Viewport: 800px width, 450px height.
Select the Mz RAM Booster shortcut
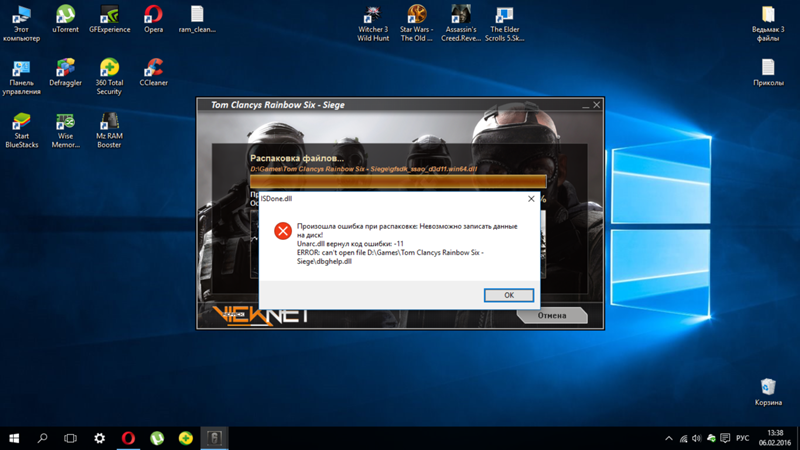[109, 131]
